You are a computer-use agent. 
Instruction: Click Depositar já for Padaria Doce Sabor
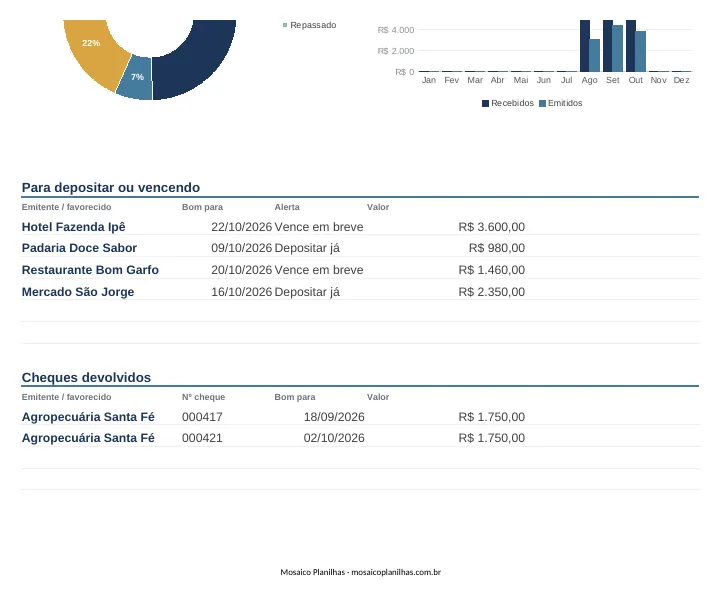point(307,248)
